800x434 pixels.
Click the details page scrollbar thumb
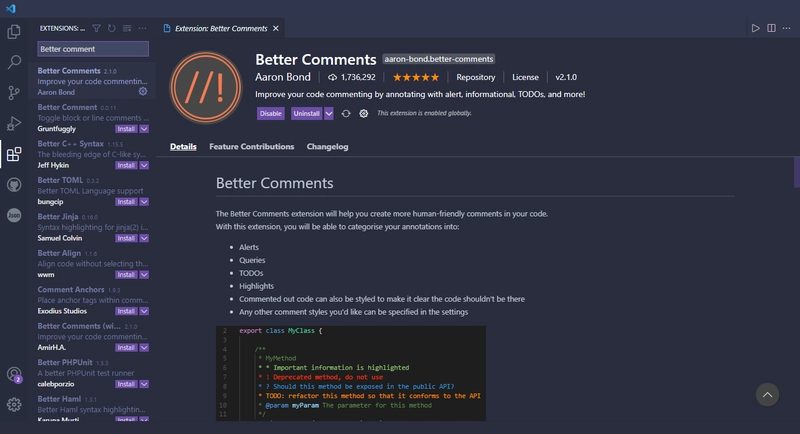pyautogui.click(x=797, y=172)
